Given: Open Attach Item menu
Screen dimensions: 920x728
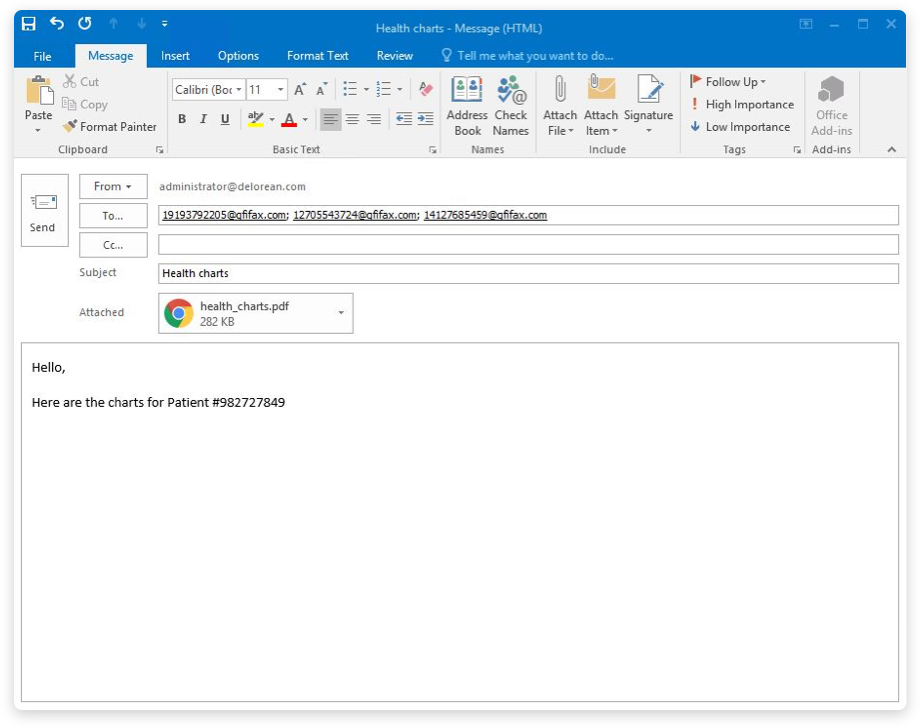Looking at the screenshot, I should click(601, 106).
